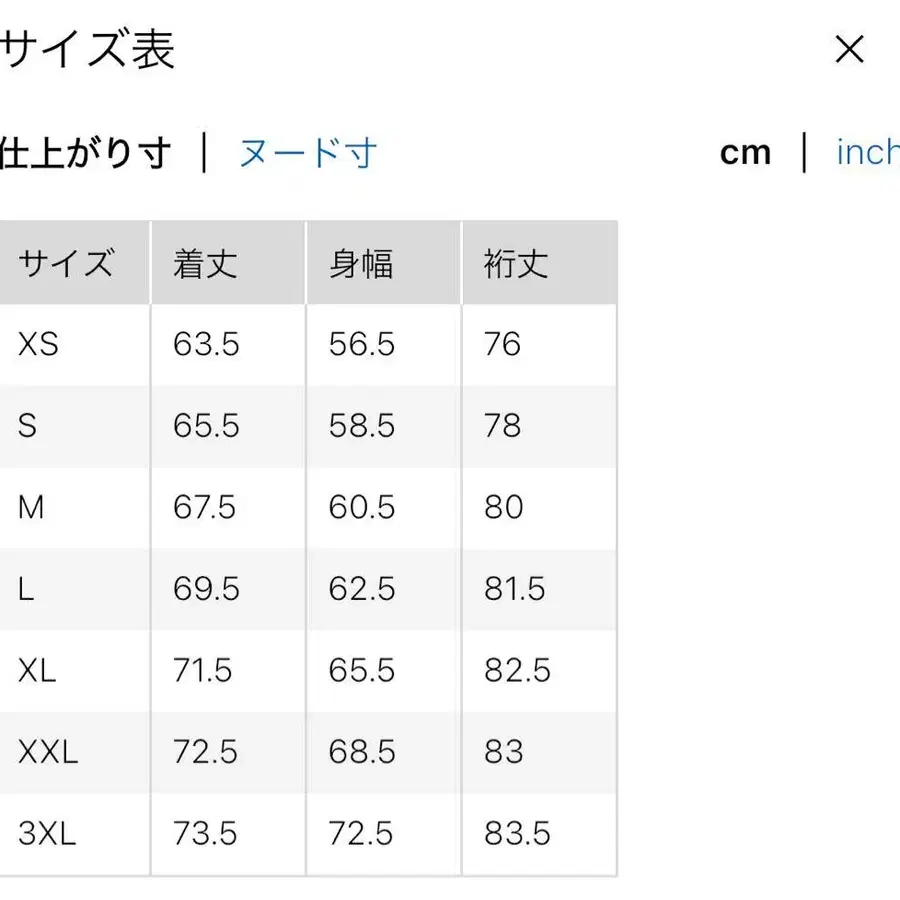Select the XL size label
This screenshot has width=900, height=900.
[x=36, y=671]
